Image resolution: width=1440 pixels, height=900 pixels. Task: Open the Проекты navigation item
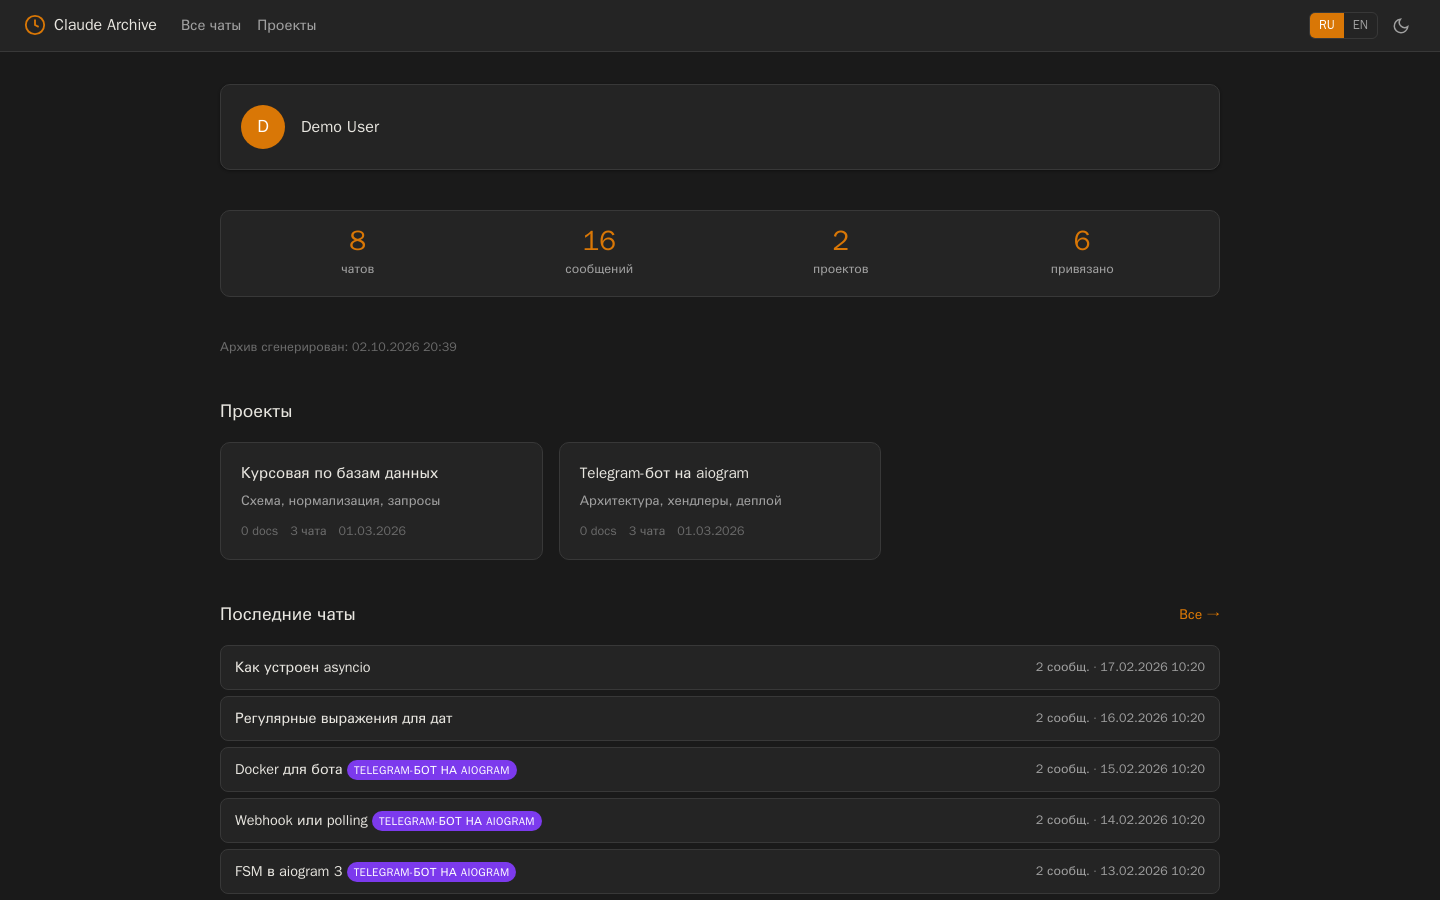[x=286, y=25]
